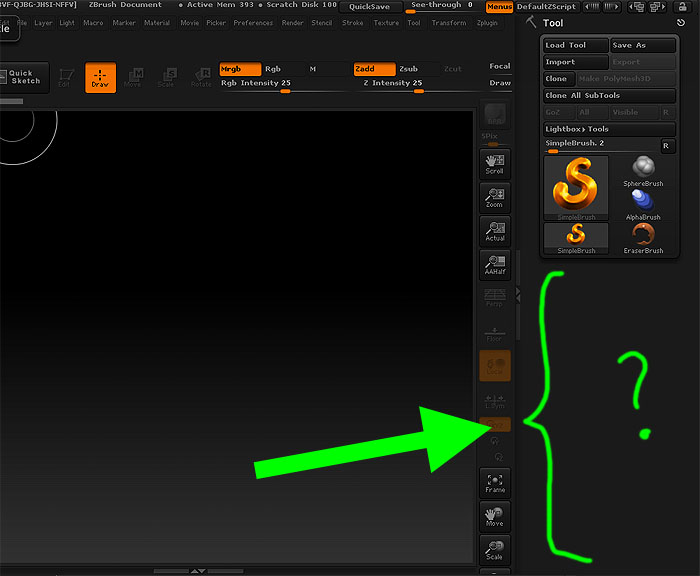This screenshot has width=700, height=576.
Task: Open the Layer menu
Action: pos(43,23)
